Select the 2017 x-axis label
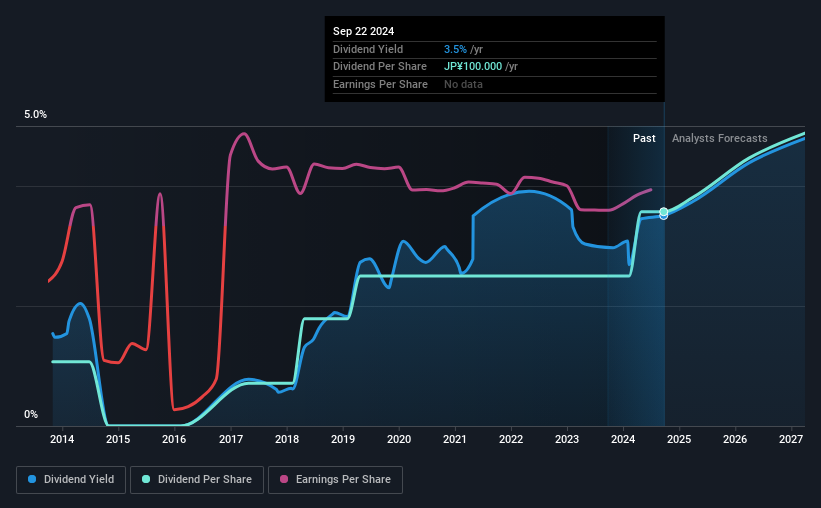The height and width of the screenshot is (508, 821). coord(230,439)
